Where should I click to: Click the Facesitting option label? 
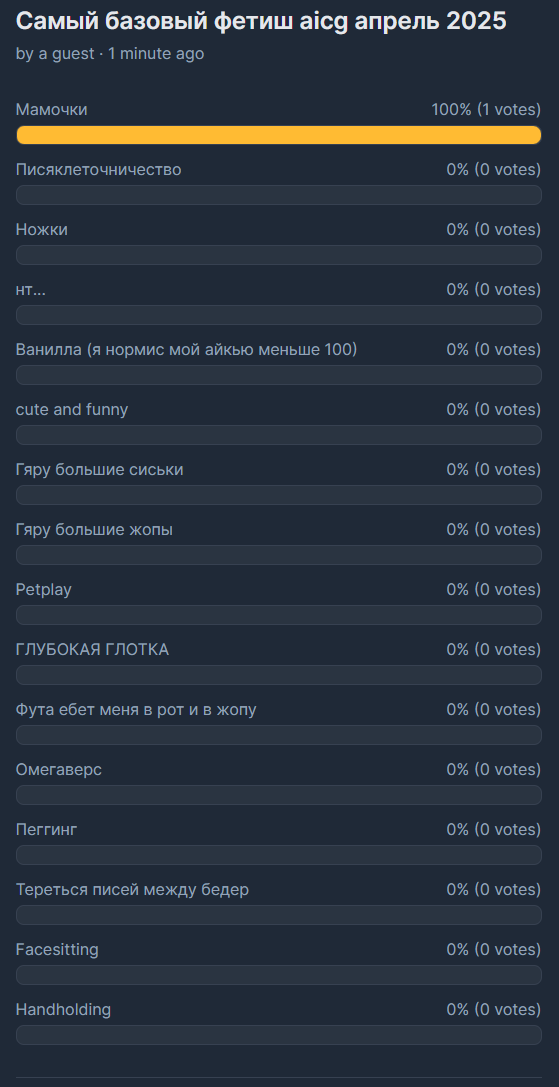(57, 949)
